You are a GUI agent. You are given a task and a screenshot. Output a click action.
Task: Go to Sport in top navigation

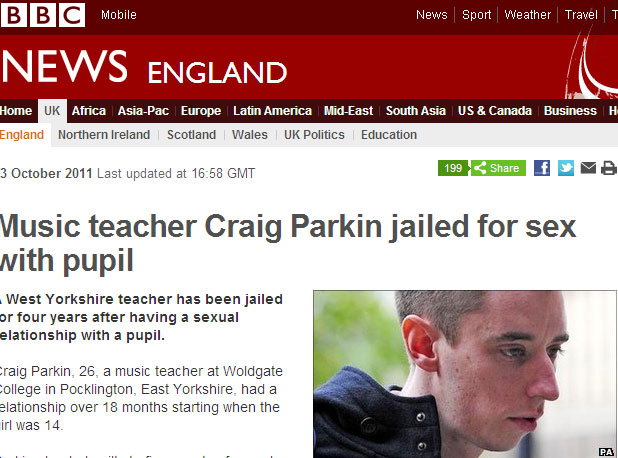pos(477,15)
